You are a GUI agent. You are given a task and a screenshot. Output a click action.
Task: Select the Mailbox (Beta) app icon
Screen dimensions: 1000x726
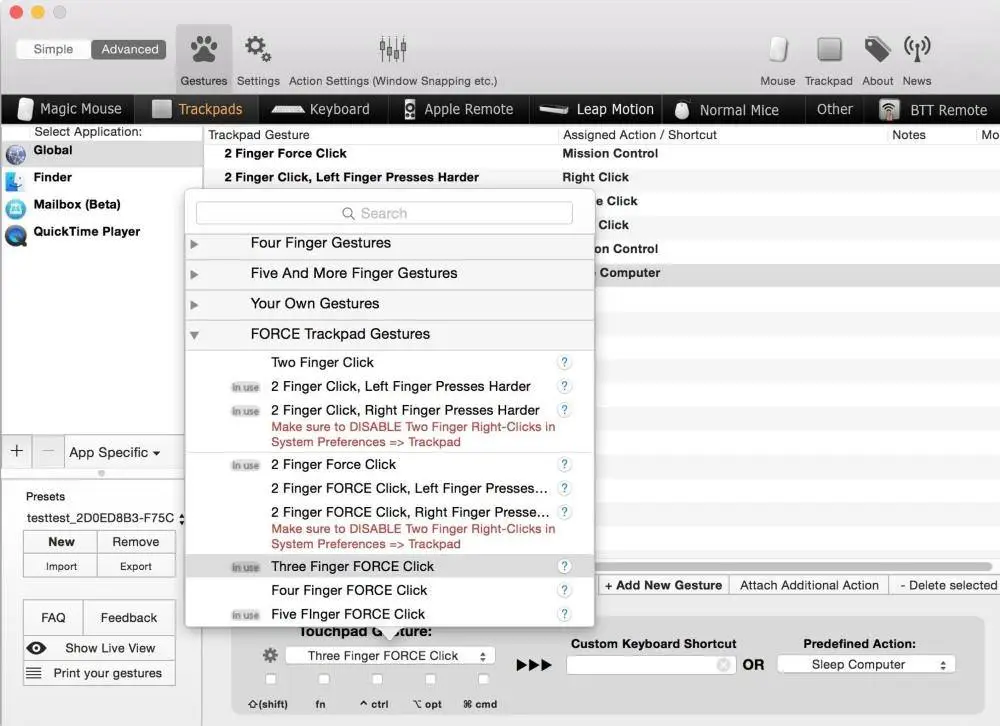[x=15, y=208]
